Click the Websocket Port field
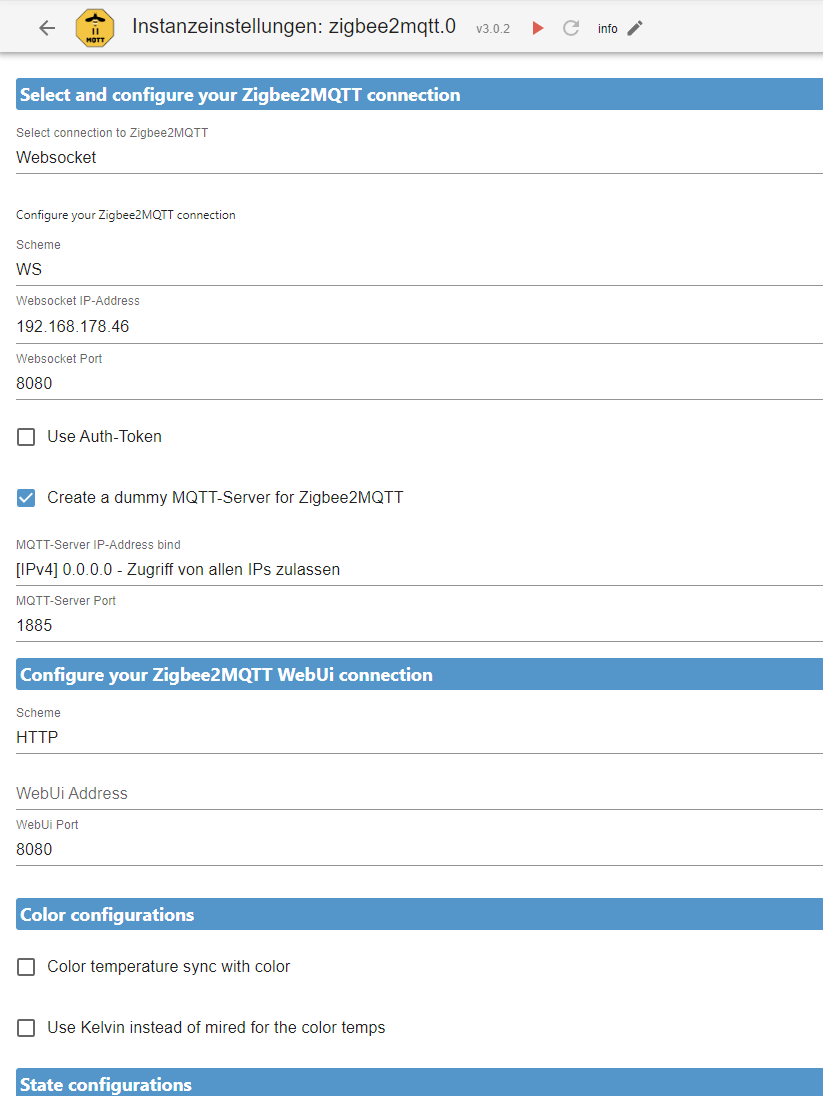Viewport: 823px width, 1108px height. click(419, 384)
